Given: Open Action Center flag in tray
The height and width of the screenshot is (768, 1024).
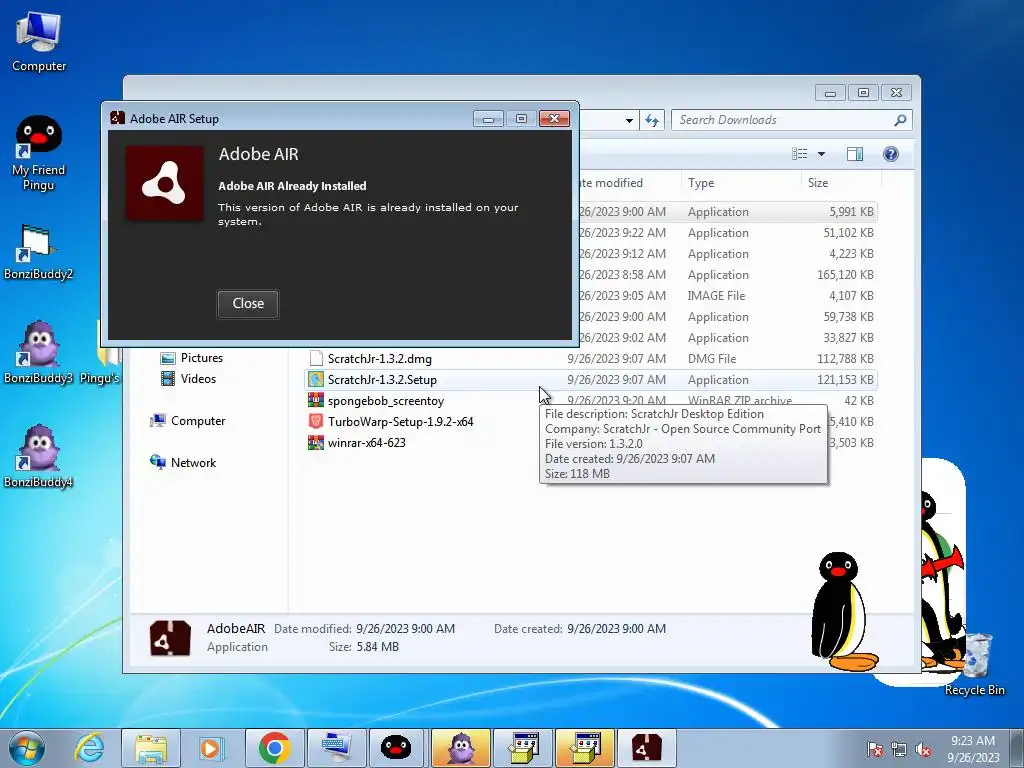Looking at the screenshot, I should coord(875,749).
